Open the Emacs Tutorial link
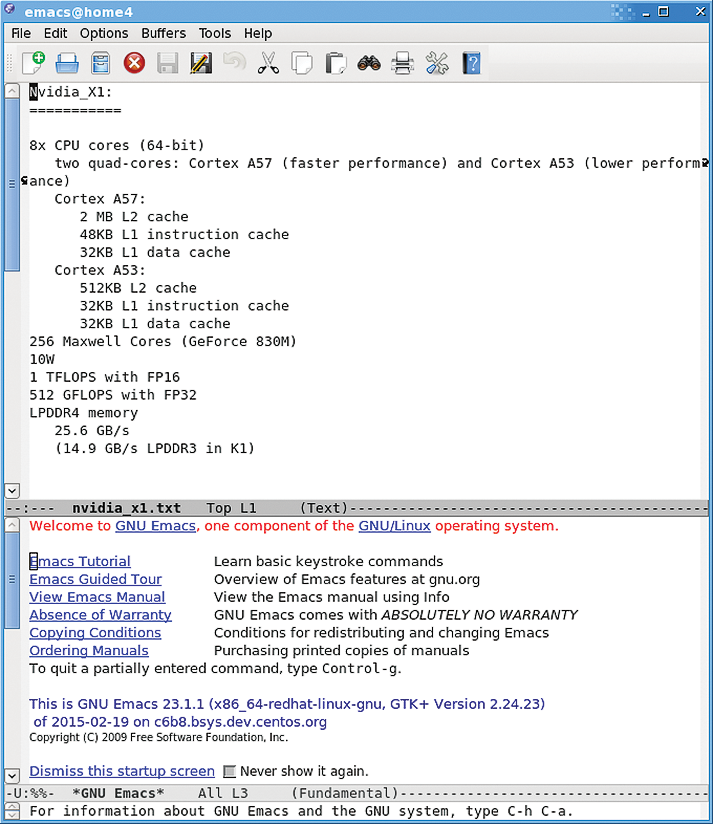Image resolution: width=713 pixels, height=824 pixels. pyautogui.click(x=80, y=562)
